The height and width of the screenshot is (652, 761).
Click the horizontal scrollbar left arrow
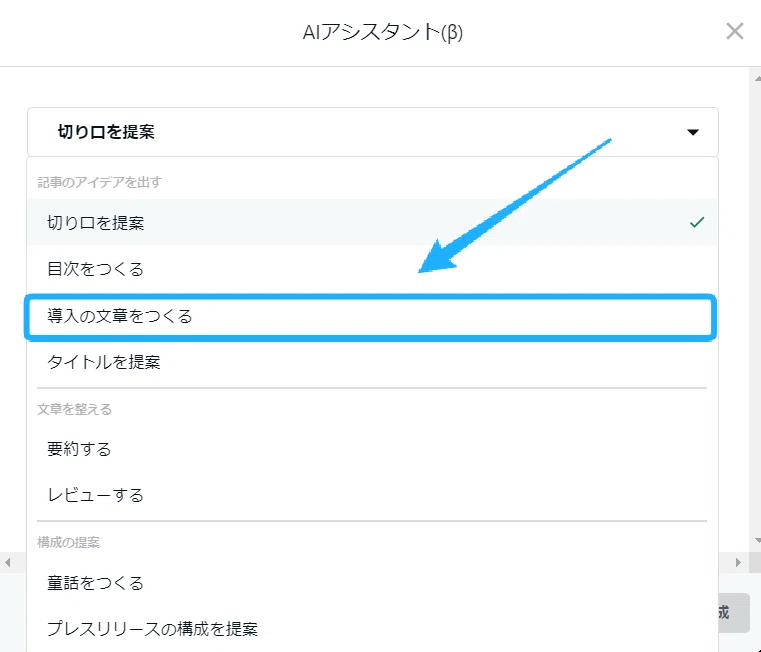(x=7, y=563)
